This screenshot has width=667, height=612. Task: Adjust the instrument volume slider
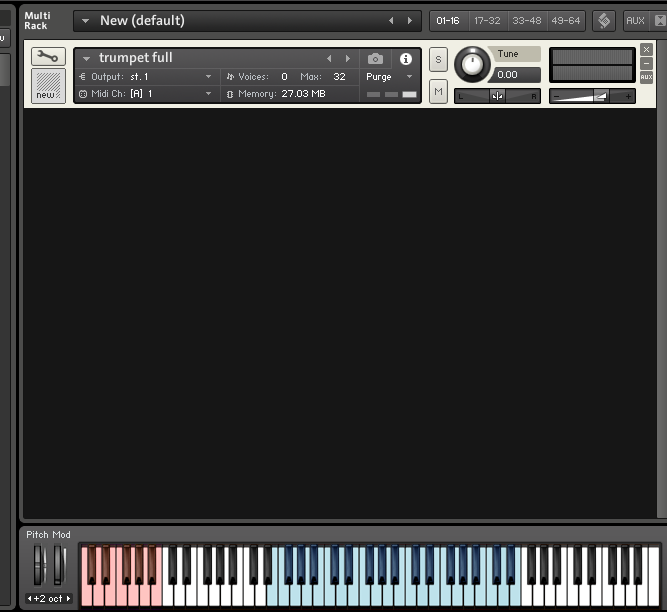pyautogui.click(x=592, y=97)
